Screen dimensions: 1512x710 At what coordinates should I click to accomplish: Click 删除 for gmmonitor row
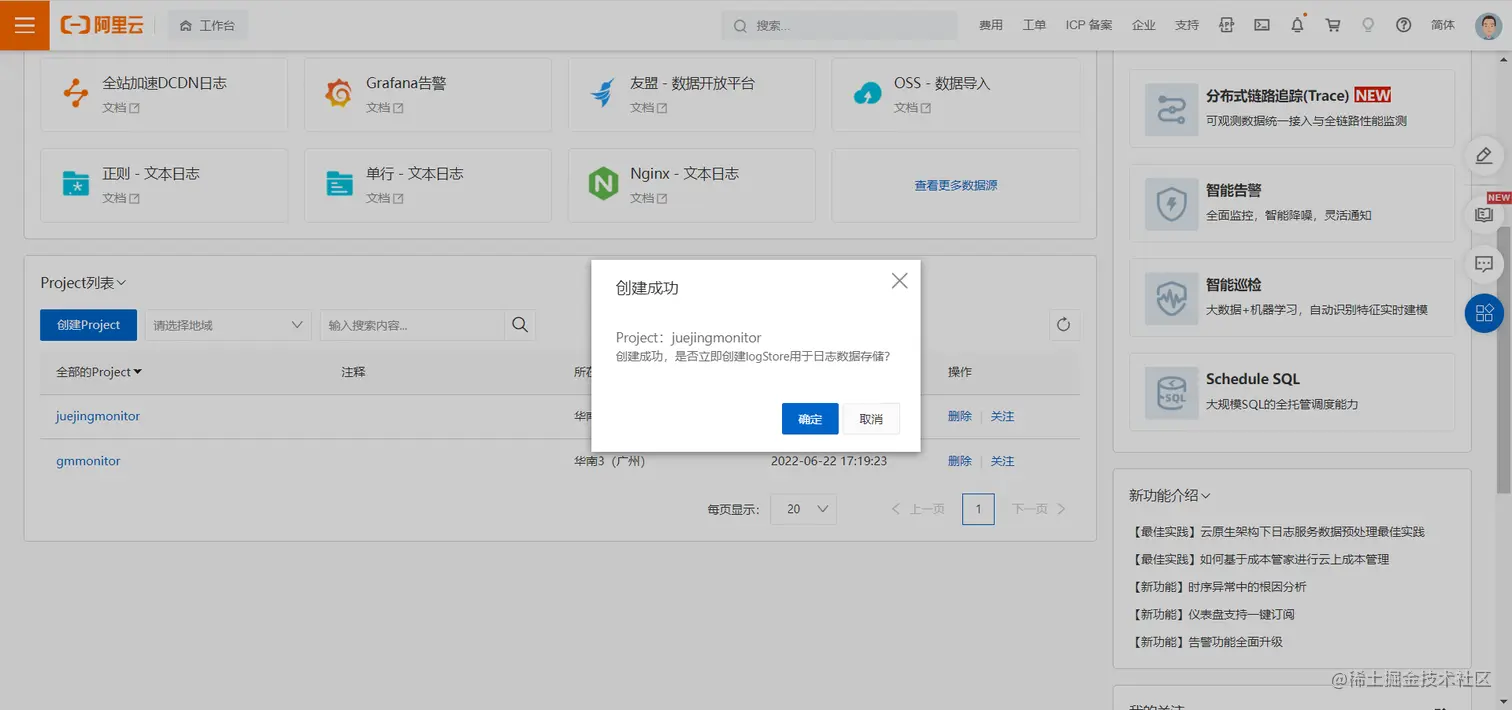pos(960,461)
